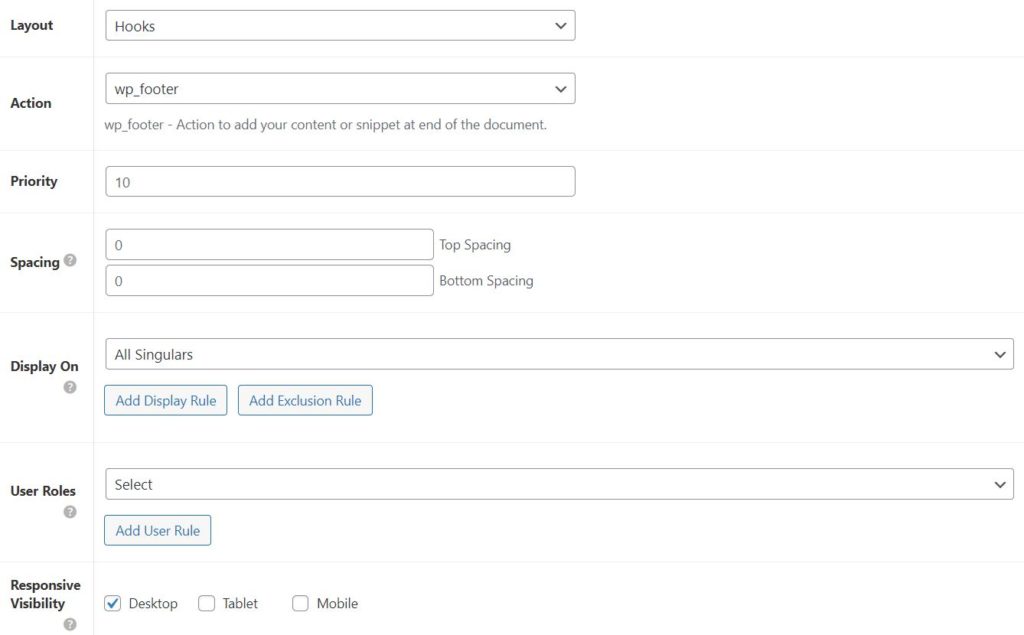The height and width of the screenshot is (635, 1024).
Task: Click the help icon next to Spacing
Action: point(70,260)
